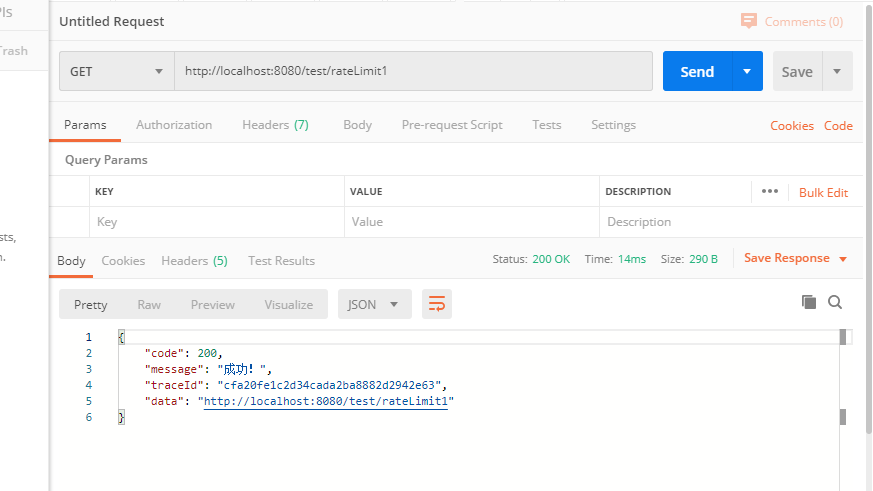
Task: Click the blue Send button
Action: [697, 71]
